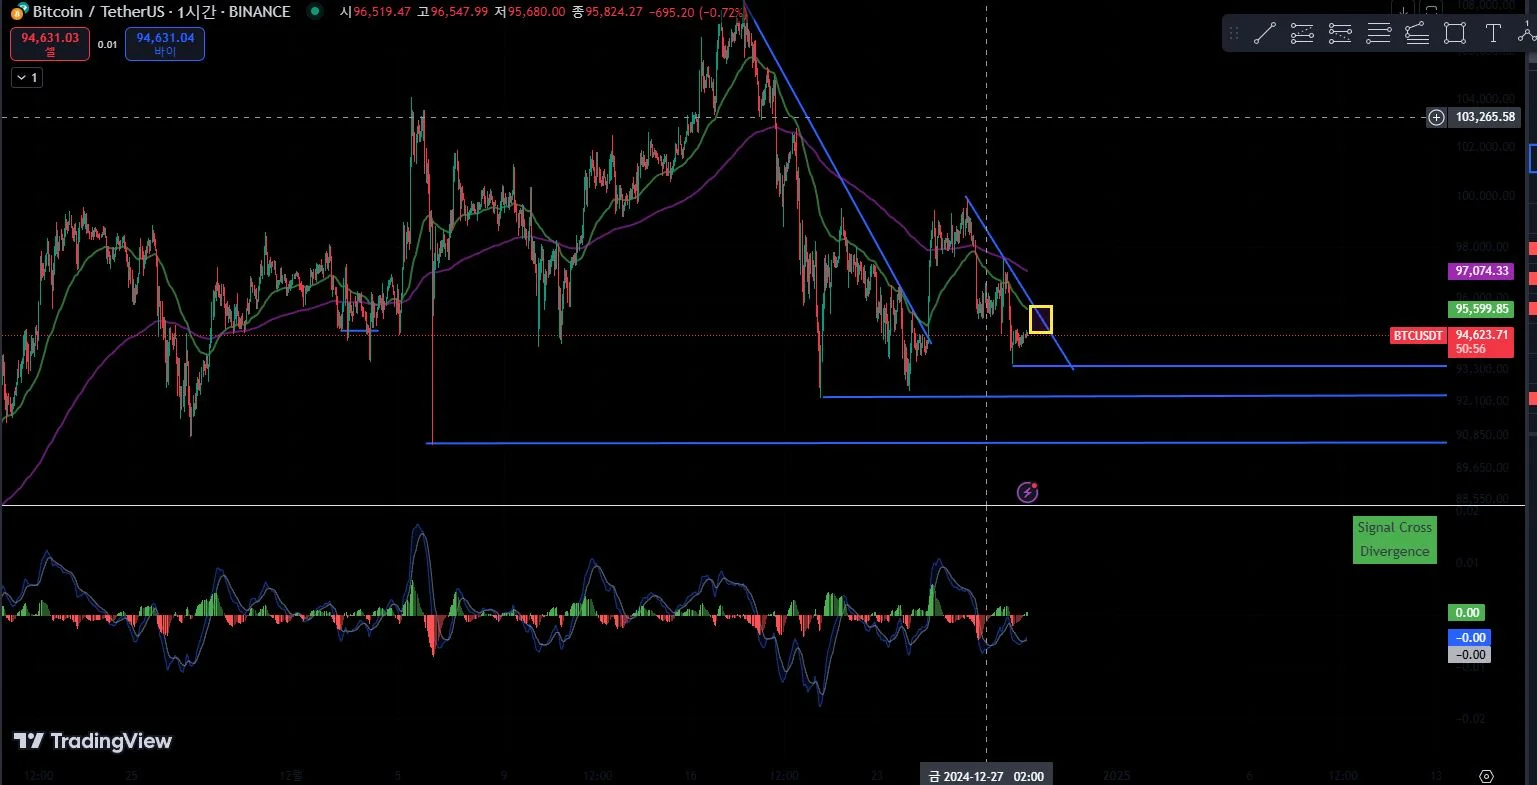
Task: Click the Signal Cross Divergence label
Action: [x=1394, y=539]
